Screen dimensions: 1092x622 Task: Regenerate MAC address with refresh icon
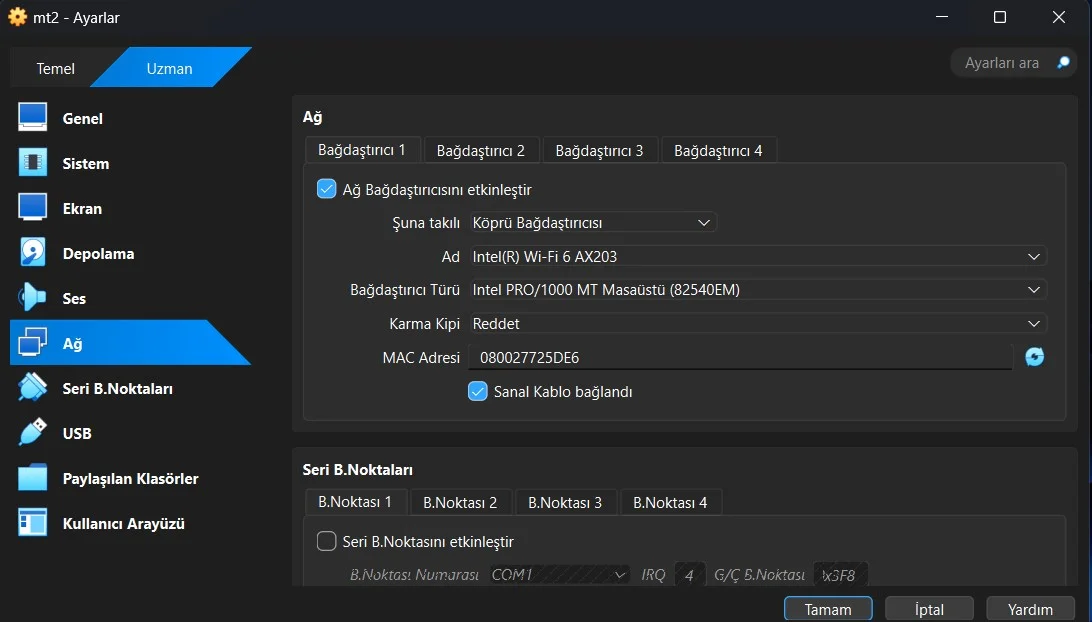click(x=1034, y=357)
